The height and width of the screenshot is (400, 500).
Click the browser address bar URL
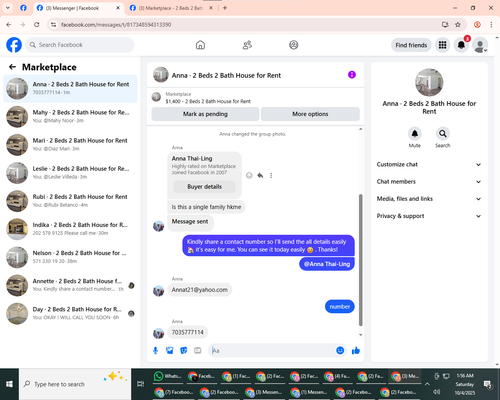[116, 24]
